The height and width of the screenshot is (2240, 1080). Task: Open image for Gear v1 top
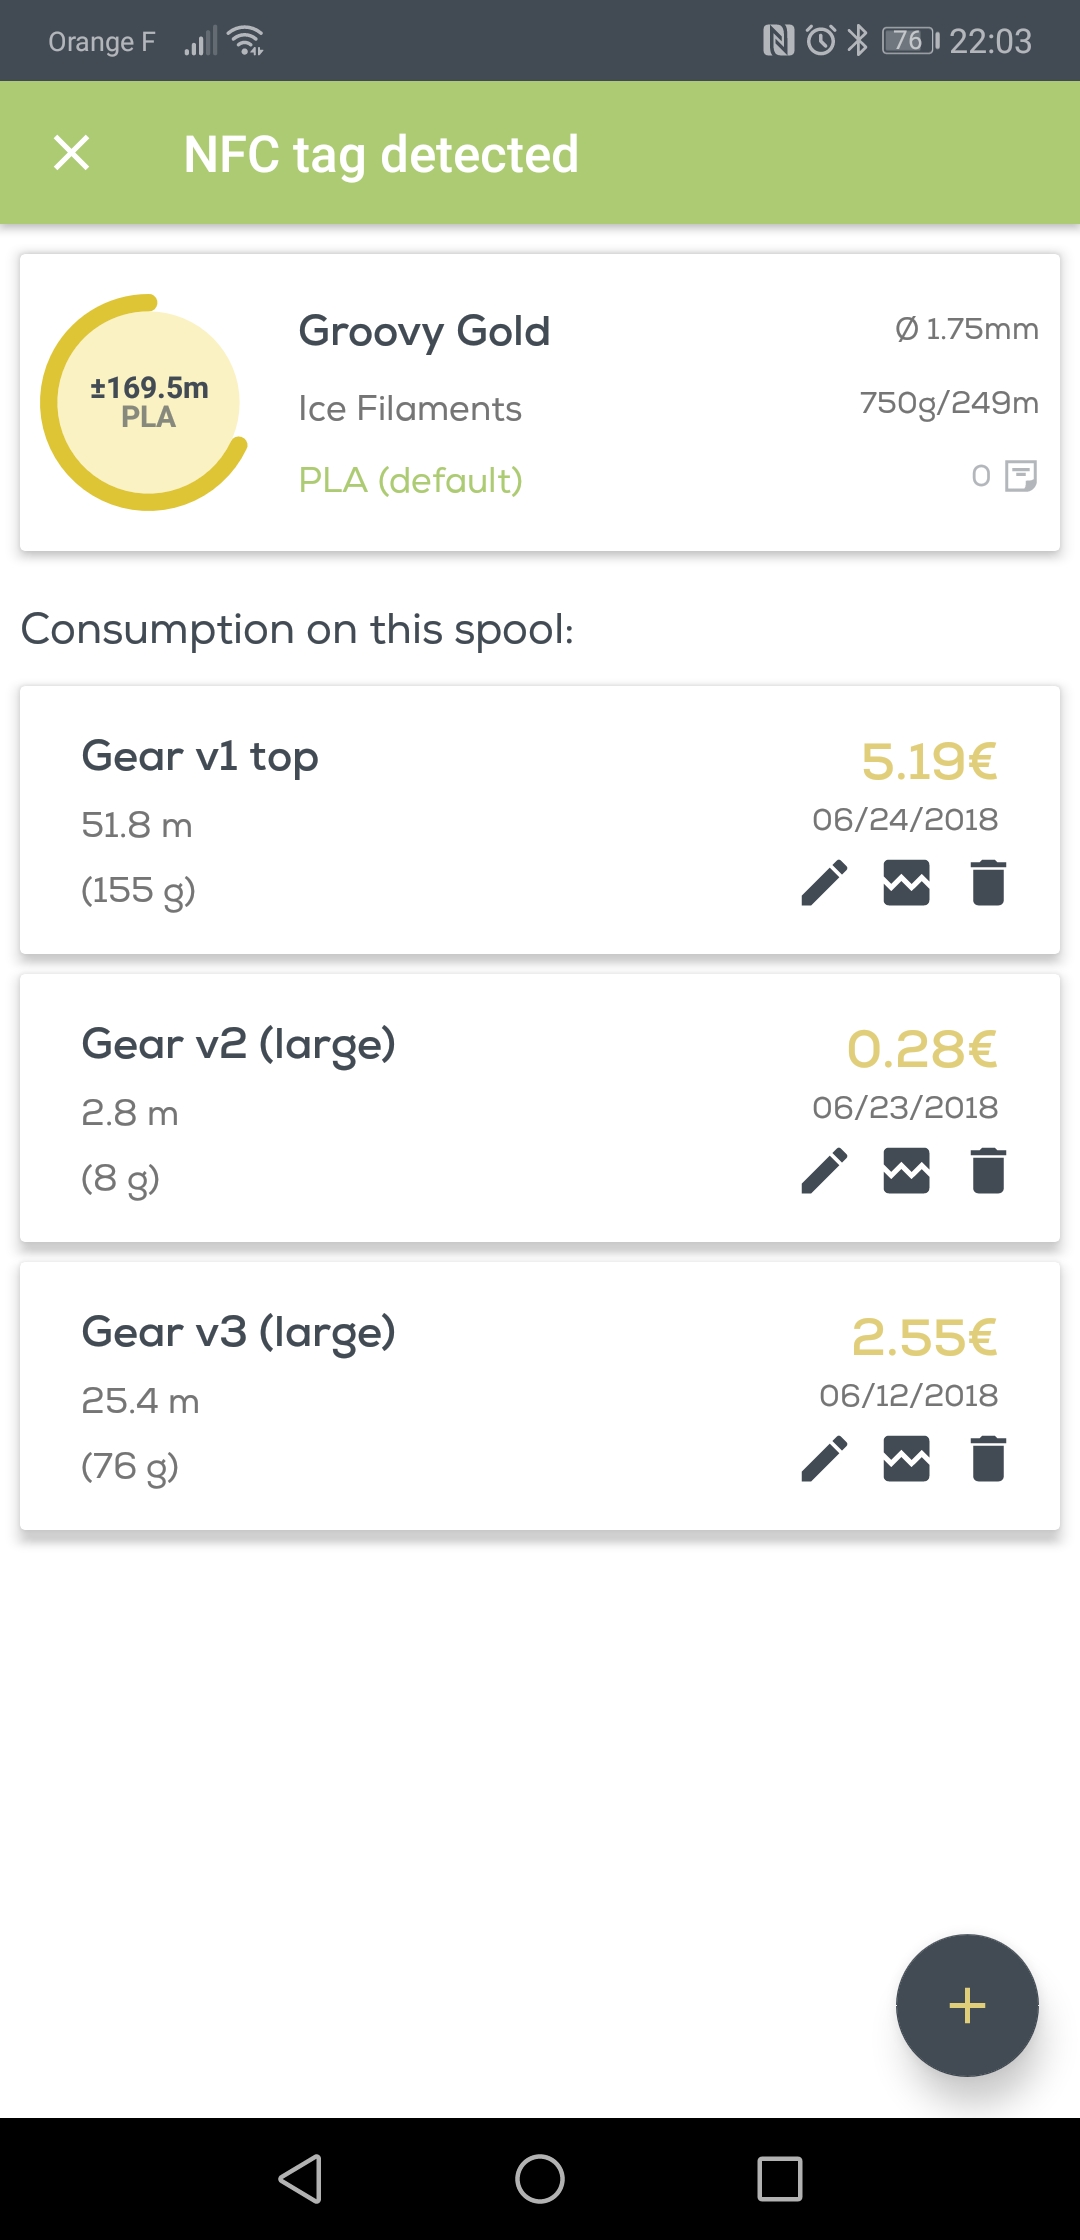click(906, 883)
